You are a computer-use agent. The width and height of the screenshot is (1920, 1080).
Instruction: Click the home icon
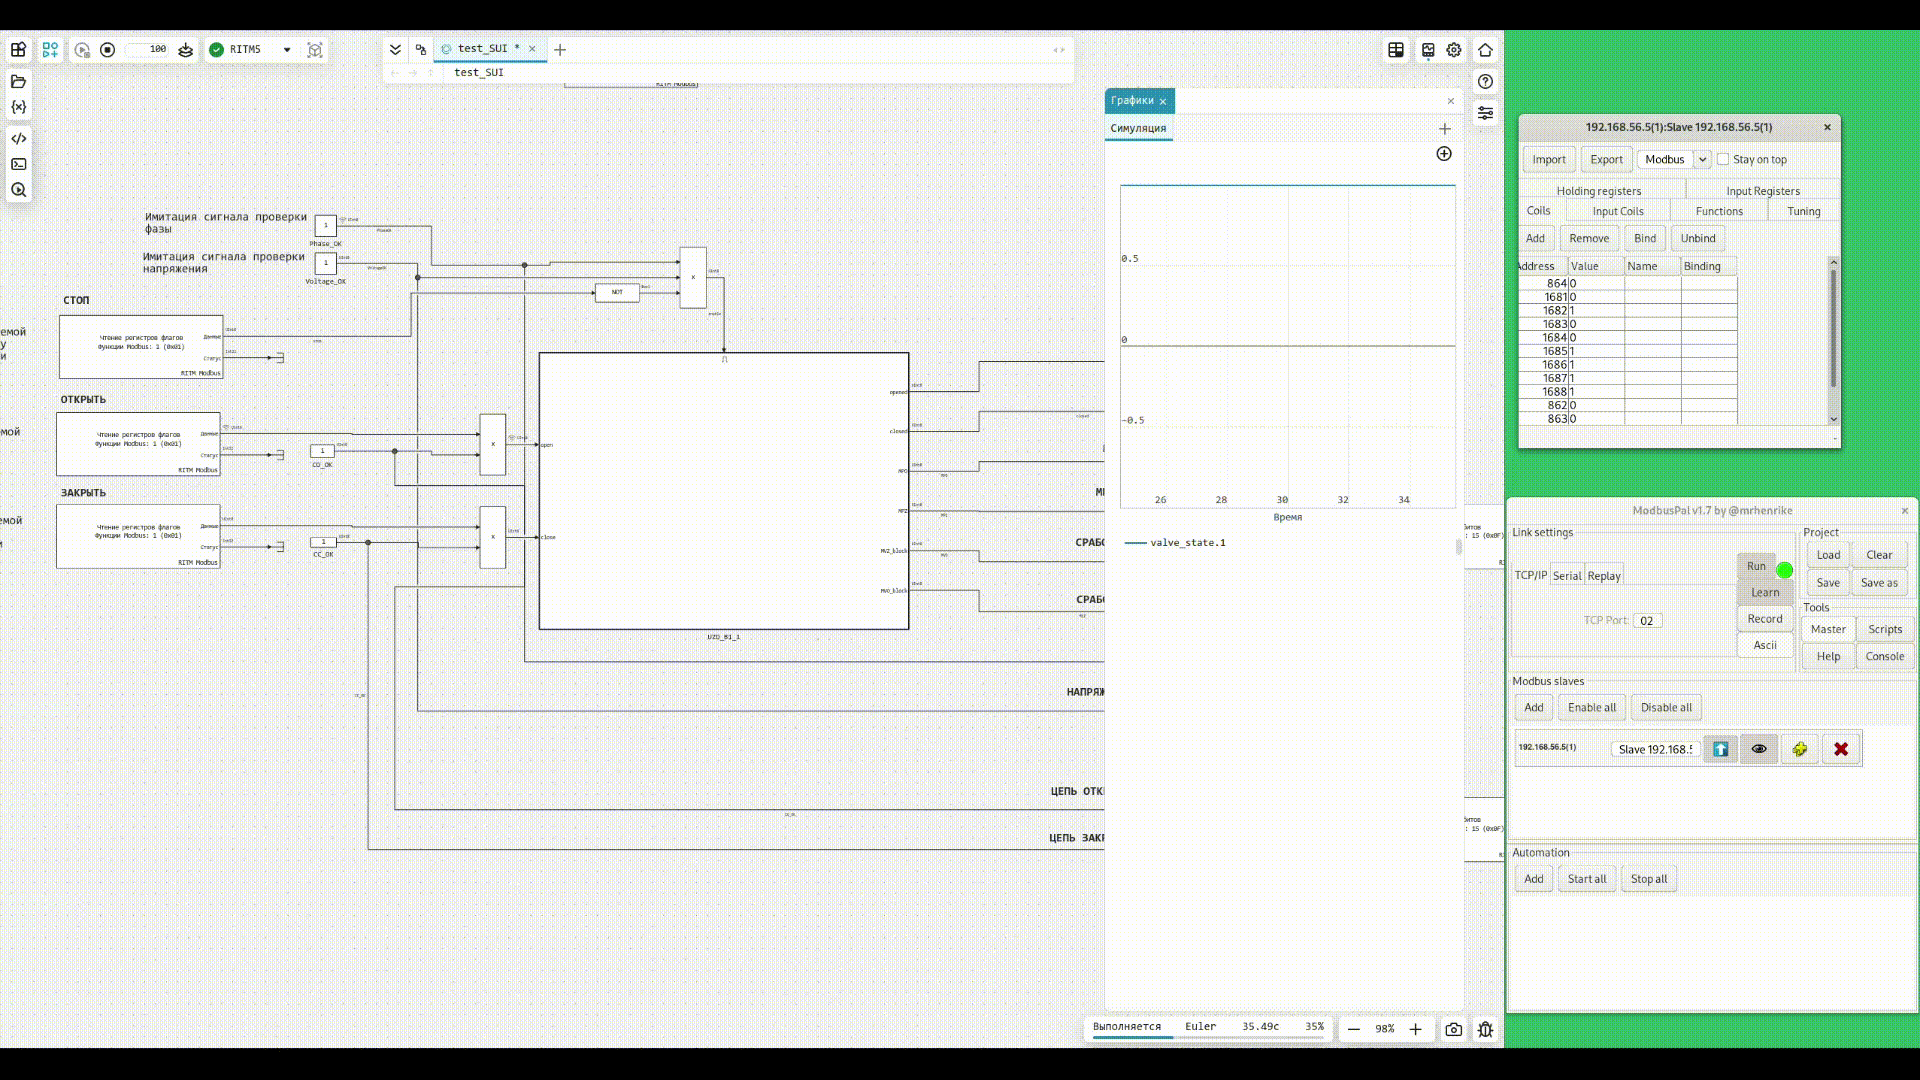(x=1485, y=49)
